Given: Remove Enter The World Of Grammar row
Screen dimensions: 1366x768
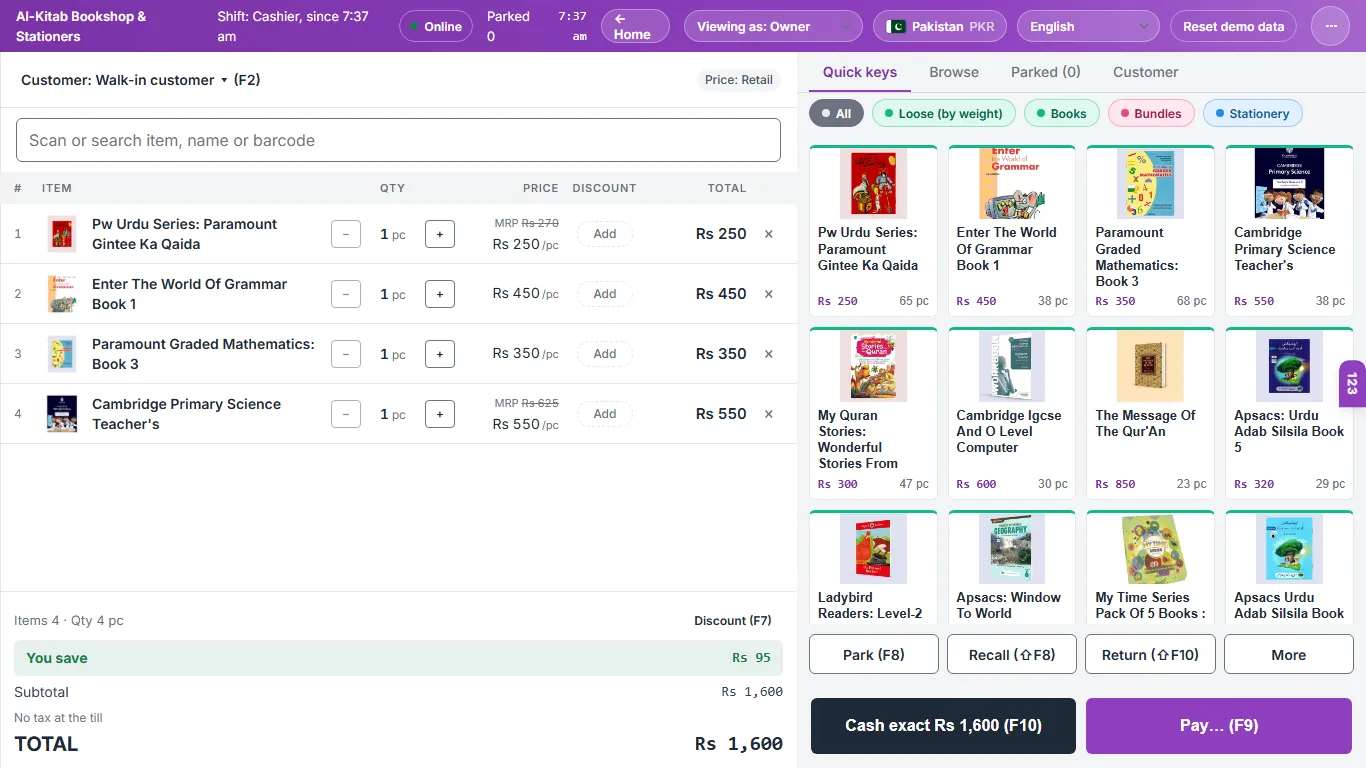Looking at the screenshot, I should point(769,294).
